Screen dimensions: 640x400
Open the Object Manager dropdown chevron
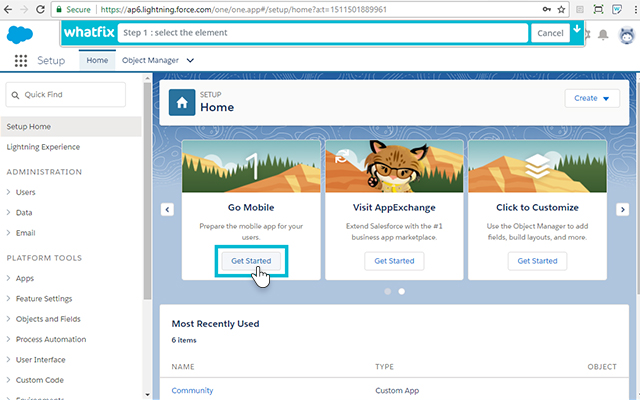[190, 60]
